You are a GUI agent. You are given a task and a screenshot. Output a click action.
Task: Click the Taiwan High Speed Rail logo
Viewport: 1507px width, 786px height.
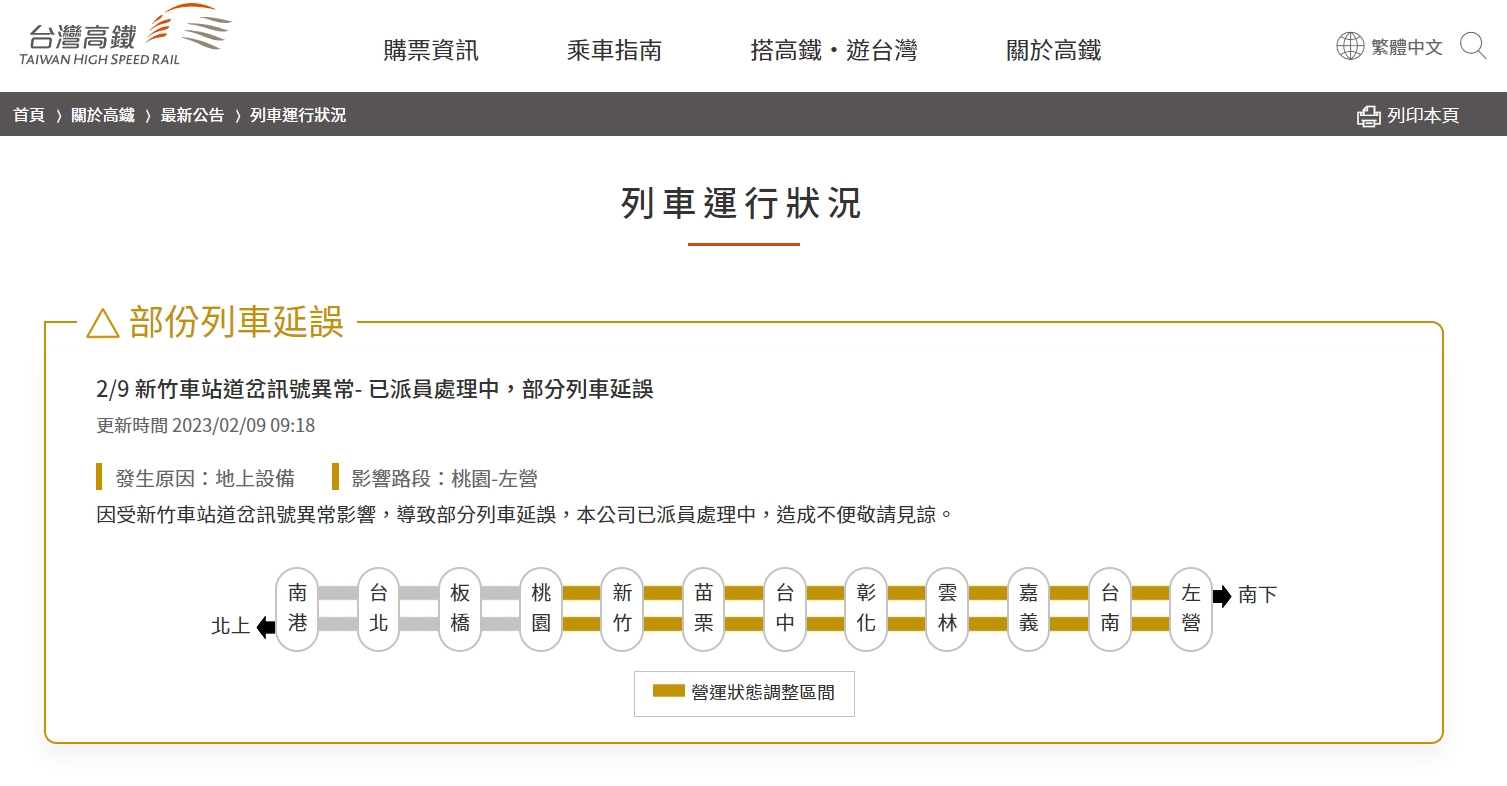coord(125,36)
